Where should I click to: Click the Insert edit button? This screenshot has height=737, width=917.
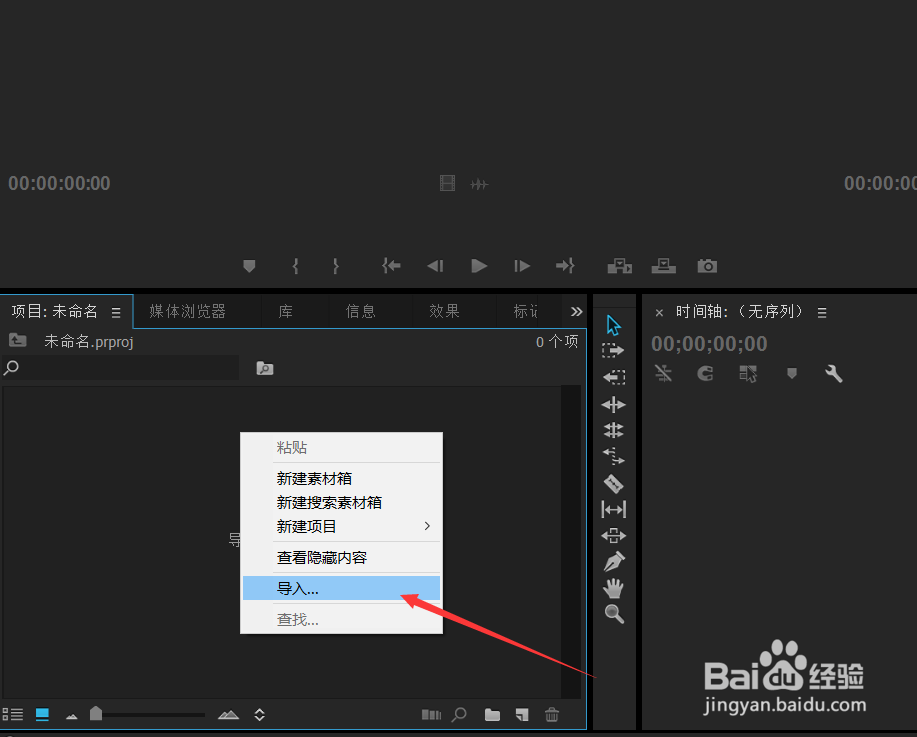pyautogui.click(x=619, y=266)
